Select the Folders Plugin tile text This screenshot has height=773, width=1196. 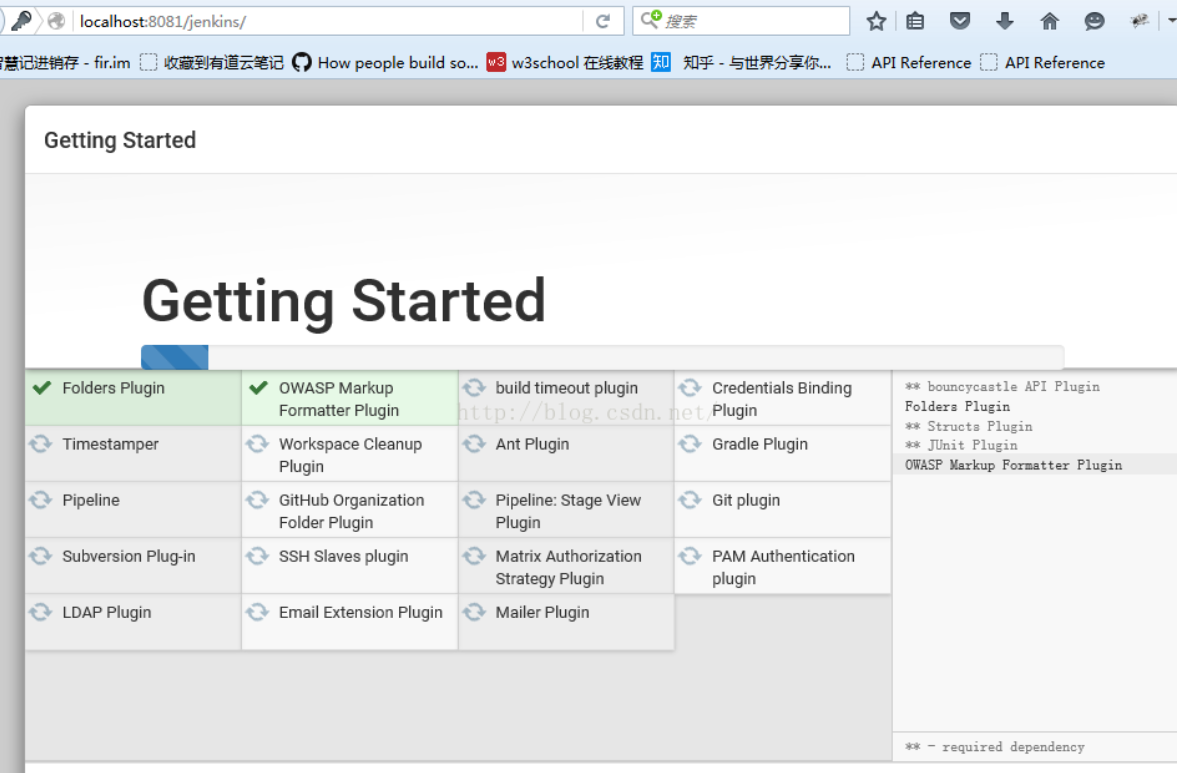pyautogui.click(x=114, y=388)
